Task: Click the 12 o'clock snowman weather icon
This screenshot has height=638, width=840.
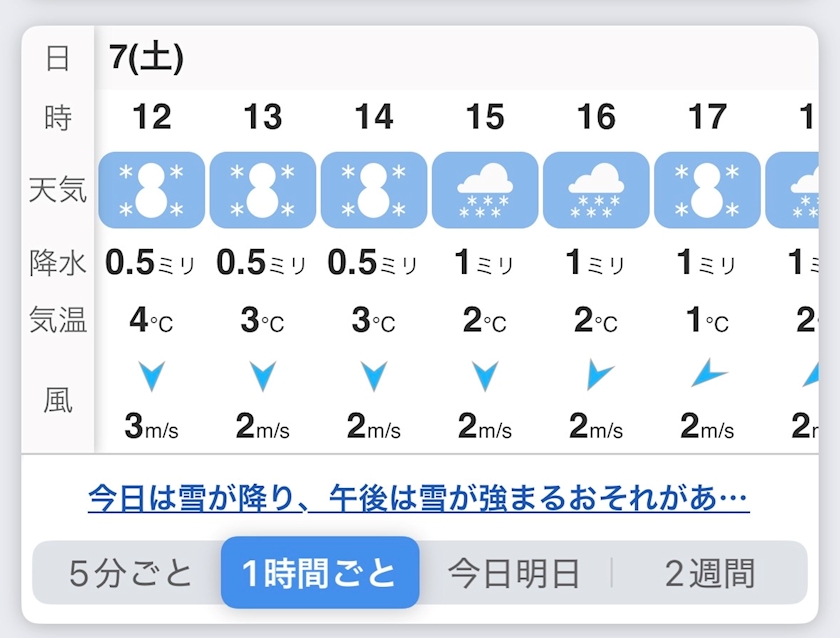Action: click(x=151, y=190)
